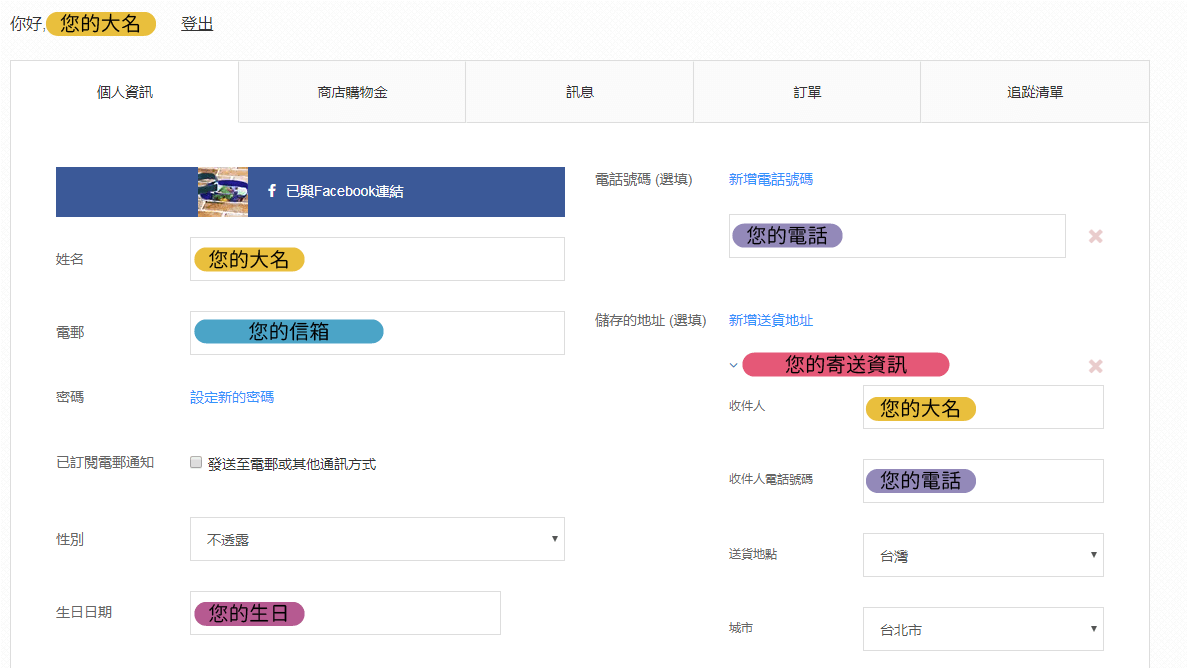
Task: View the 追蹤清單 wishlist tab
Action: [1034, 92]
